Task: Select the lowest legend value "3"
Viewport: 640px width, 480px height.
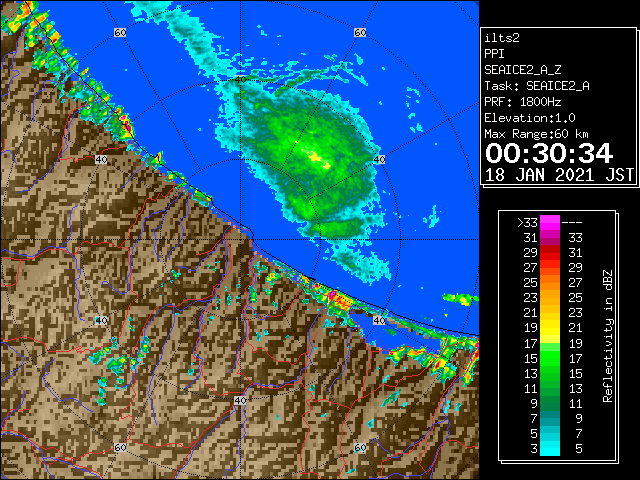Action: click(x=534, y=449)
